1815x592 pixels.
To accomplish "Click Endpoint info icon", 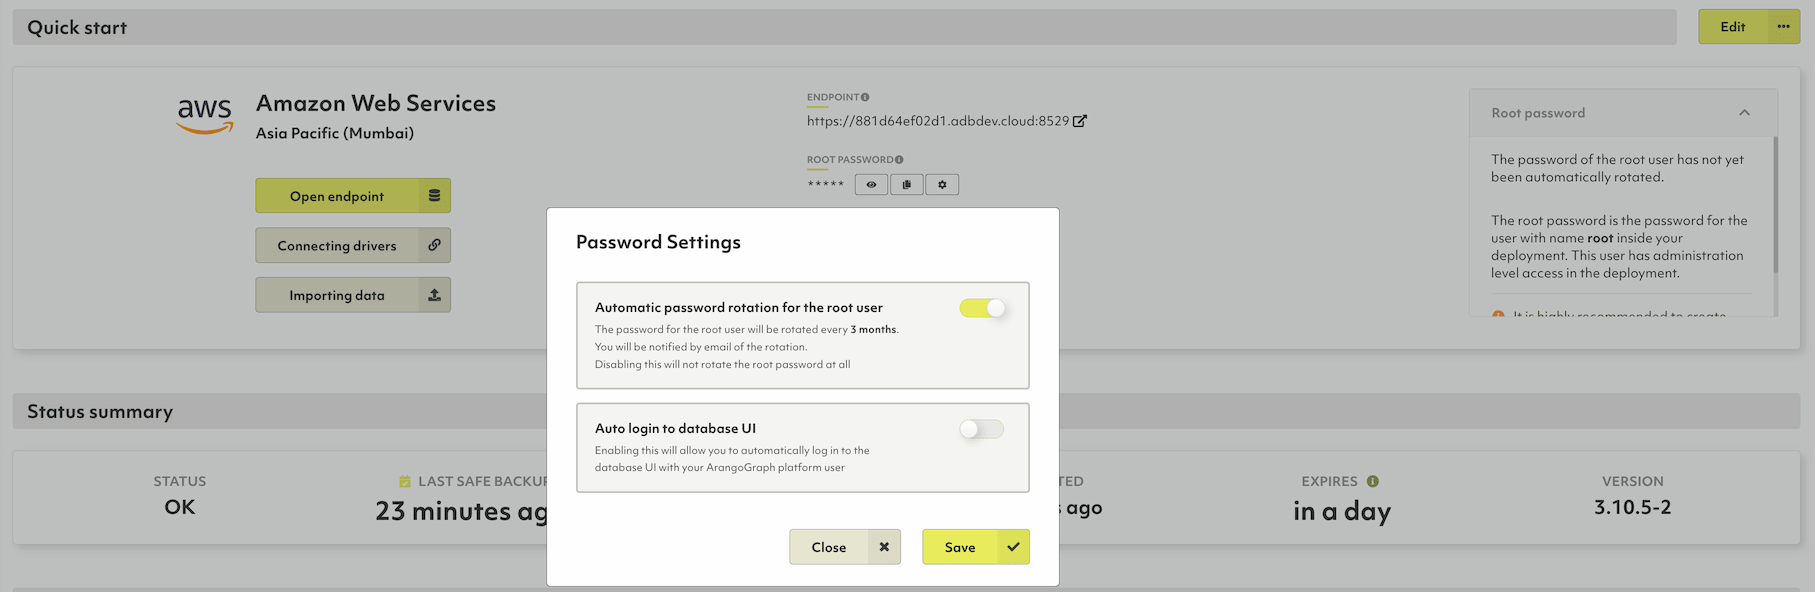I will click(865, 97).
